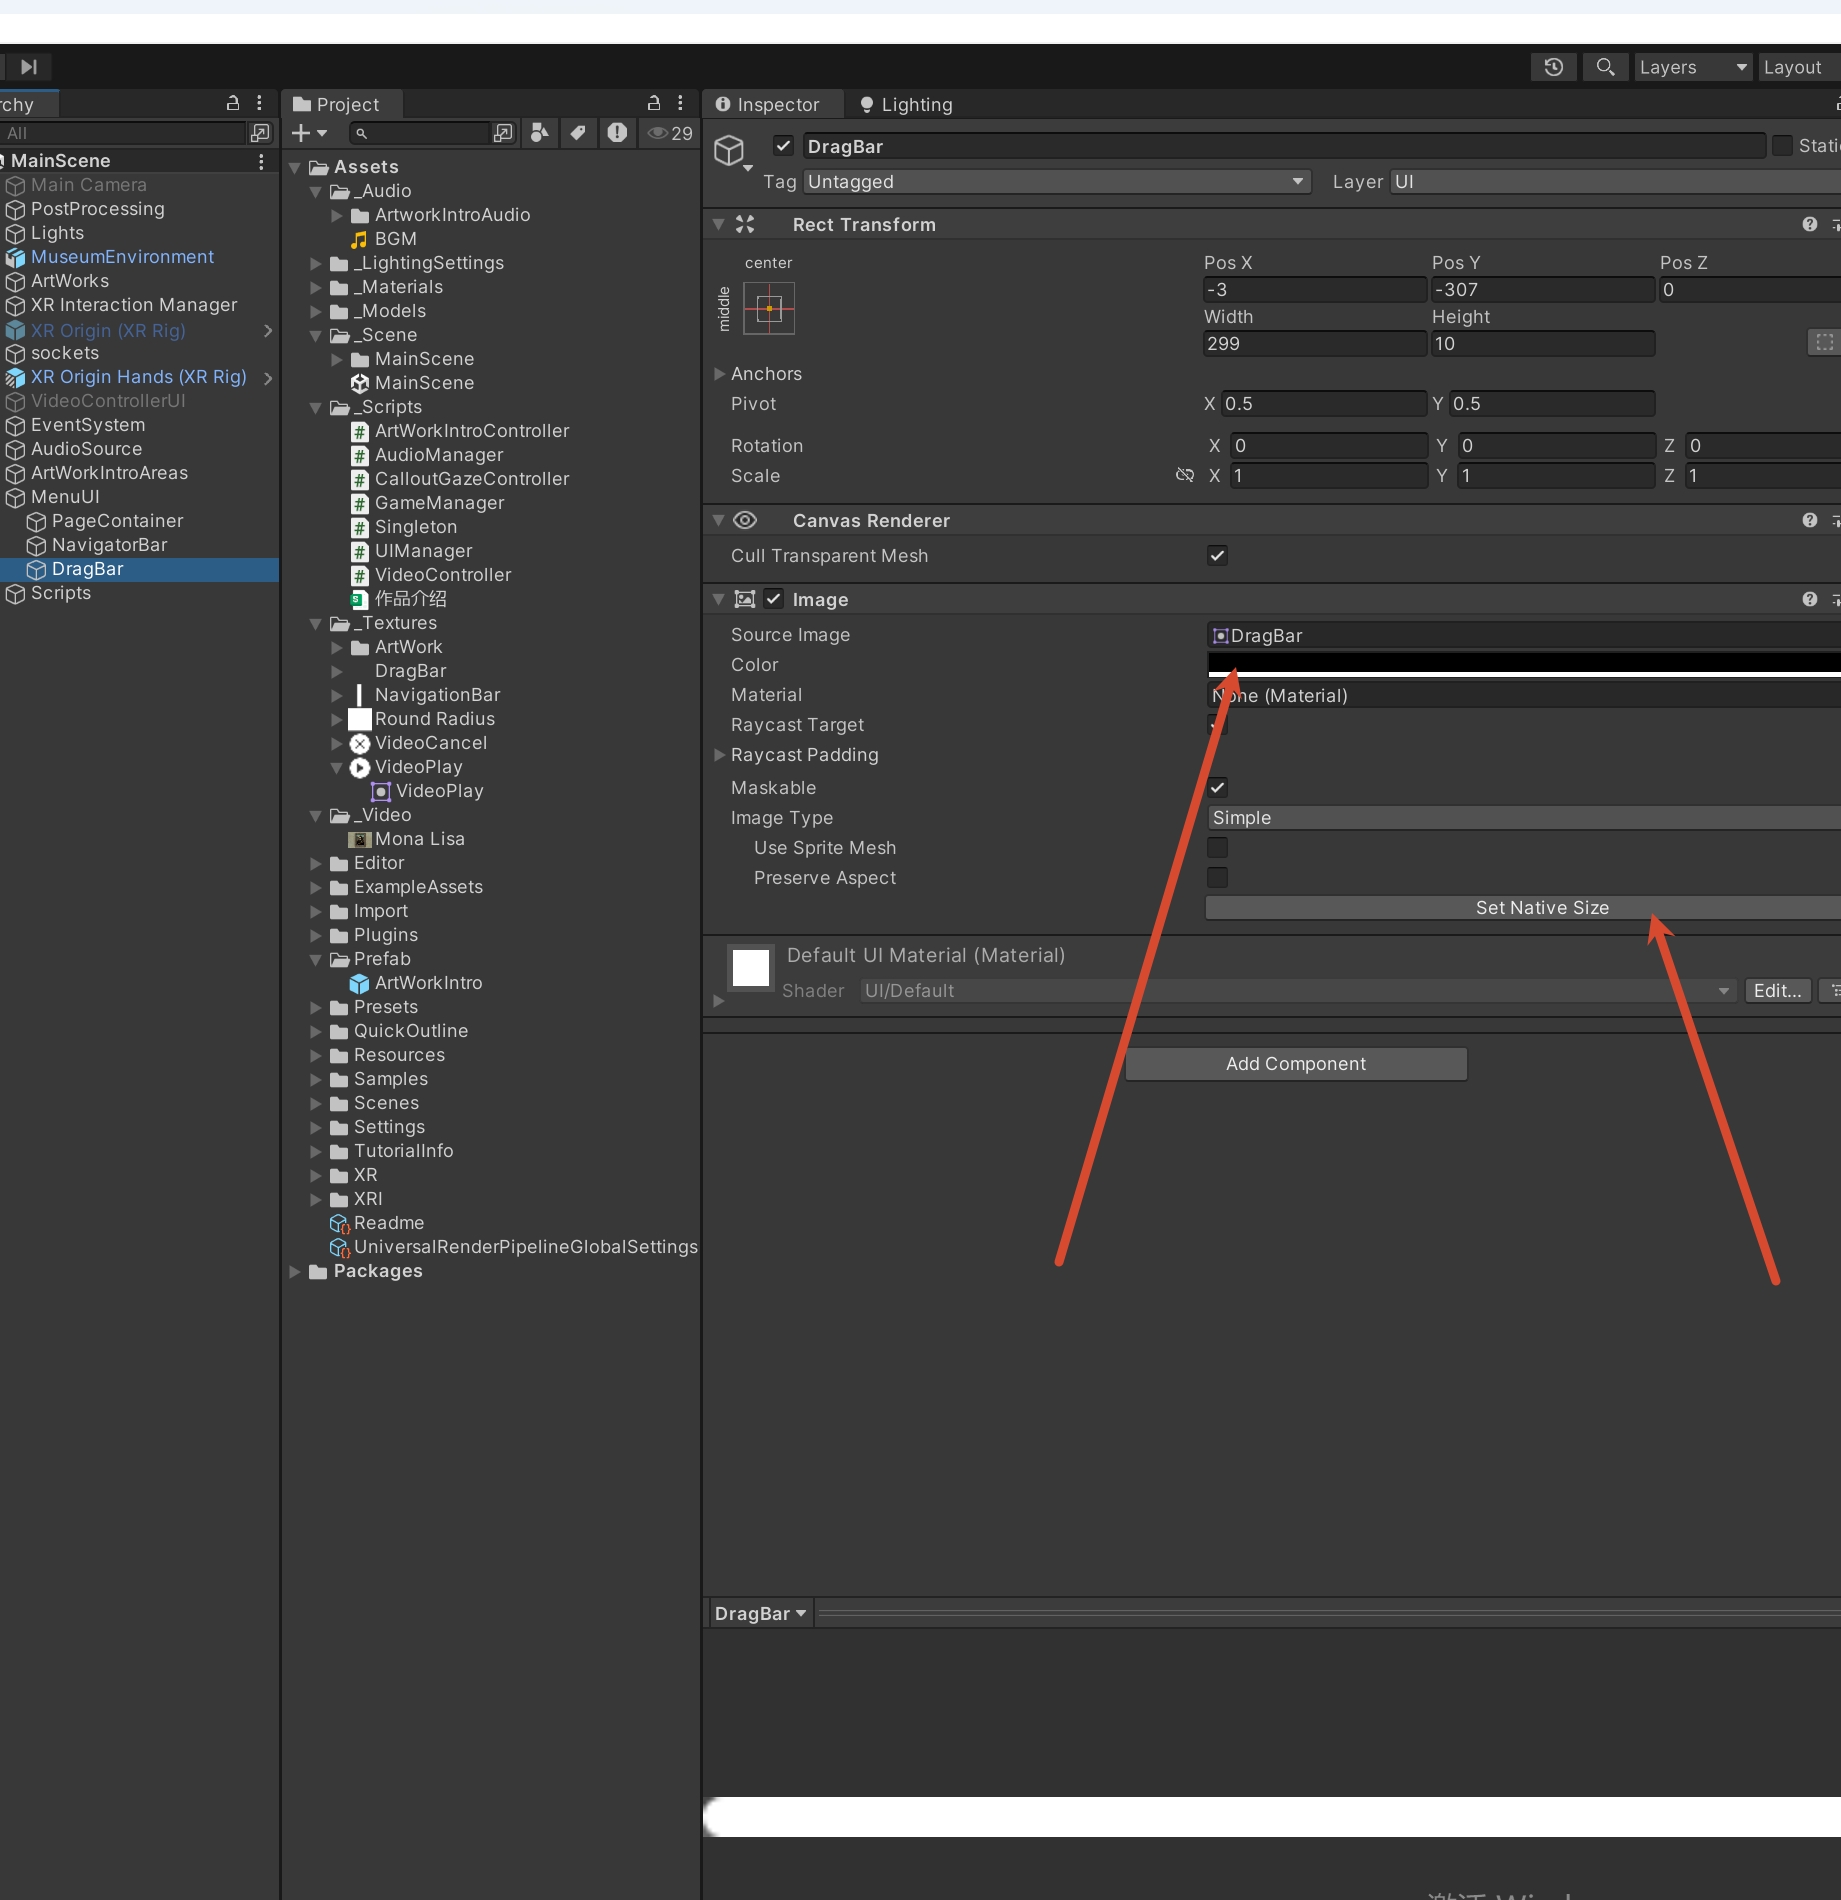
Task: Collapse the Rect Transform component
Action: (719, 224)
